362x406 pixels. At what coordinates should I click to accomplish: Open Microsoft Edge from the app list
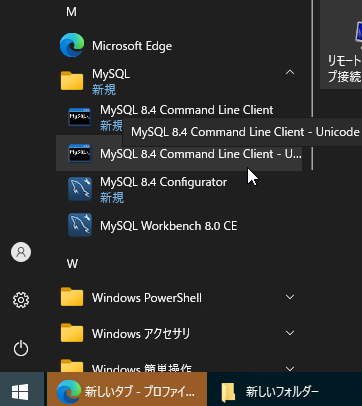click(x=179, y=45)
